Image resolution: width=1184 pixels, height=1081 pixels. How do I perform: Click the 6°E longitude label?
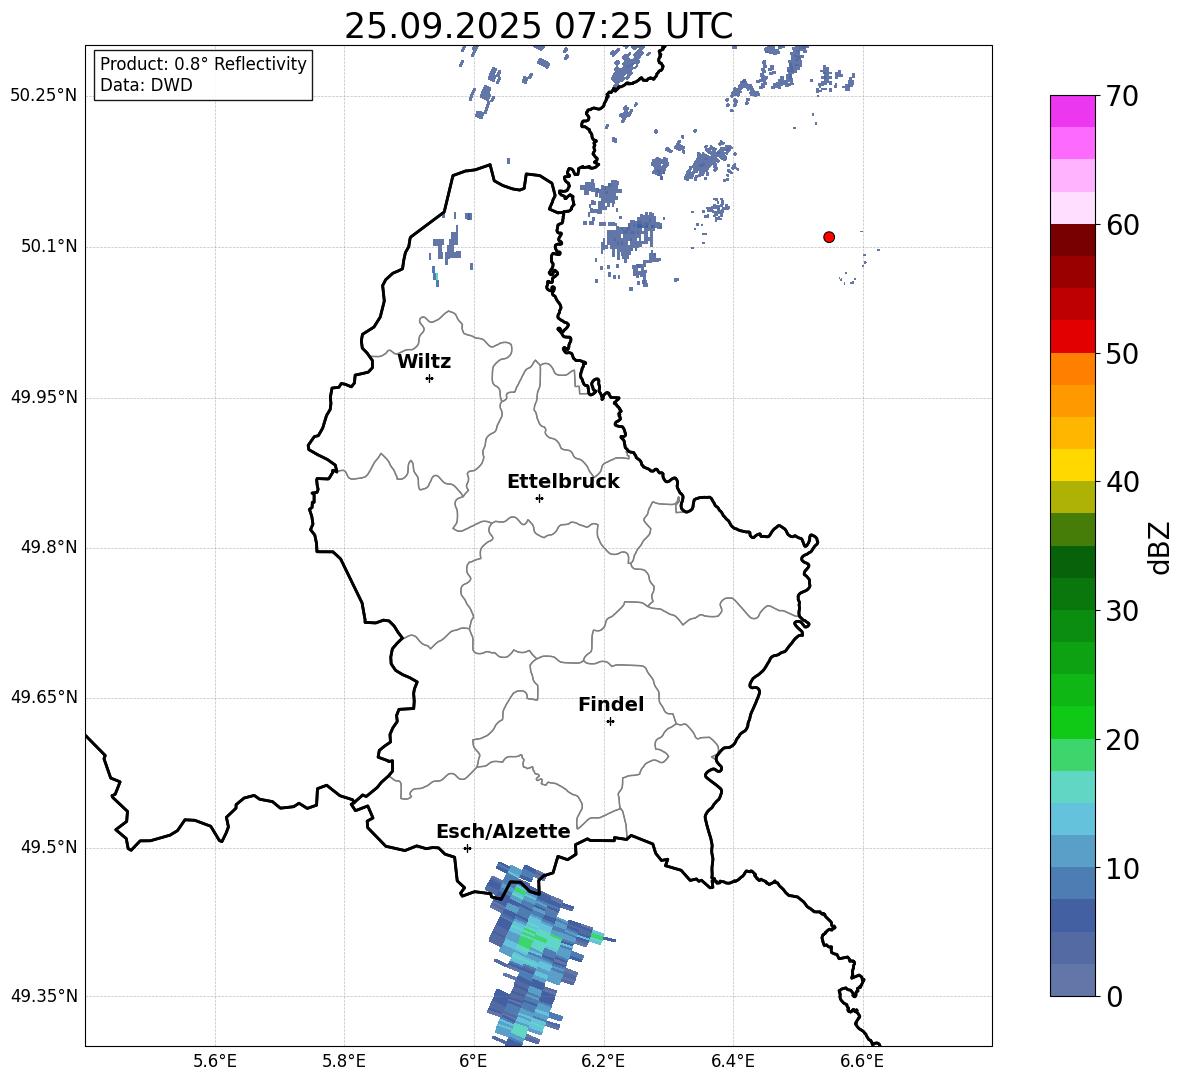pyautogui.click(x=473, y=1062)
